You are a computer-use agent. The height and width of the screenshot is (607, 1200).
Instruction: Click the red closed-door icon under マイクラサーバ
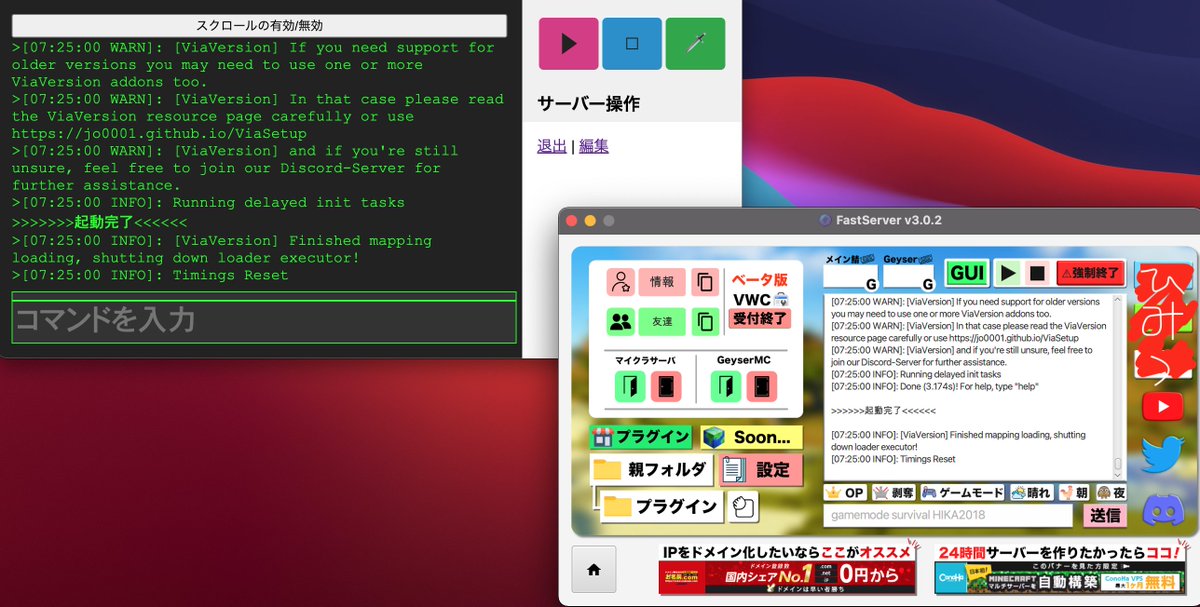coord(665,386)
